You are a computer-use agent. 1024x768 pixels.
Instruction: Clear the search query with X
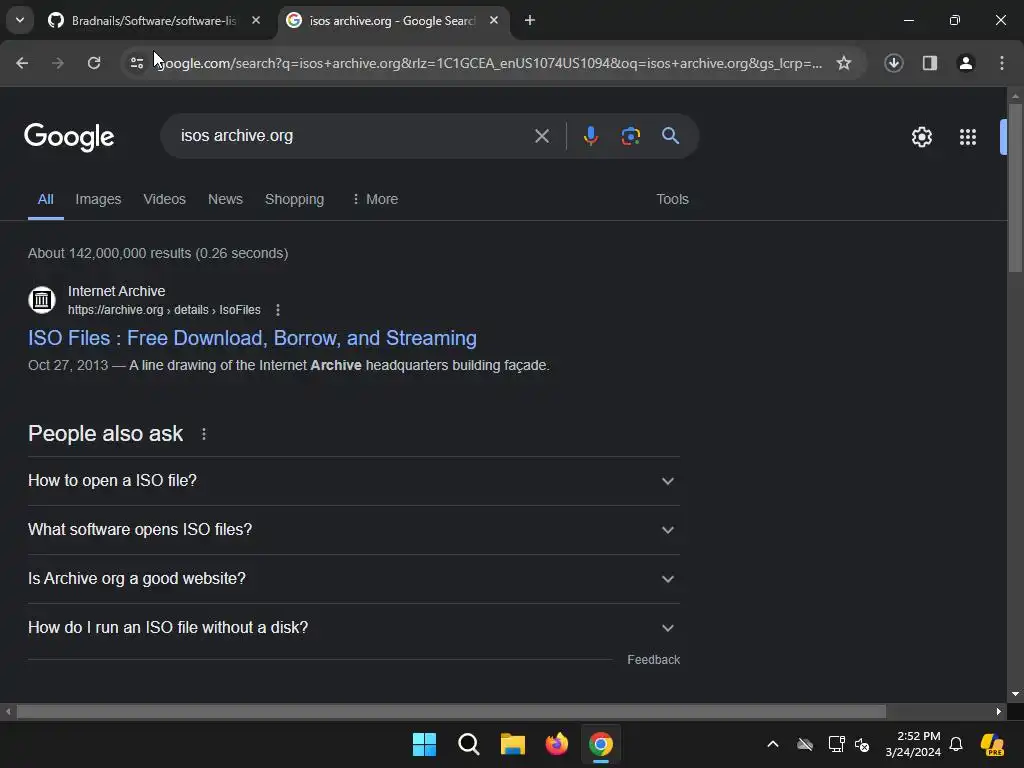pos(541,136)
